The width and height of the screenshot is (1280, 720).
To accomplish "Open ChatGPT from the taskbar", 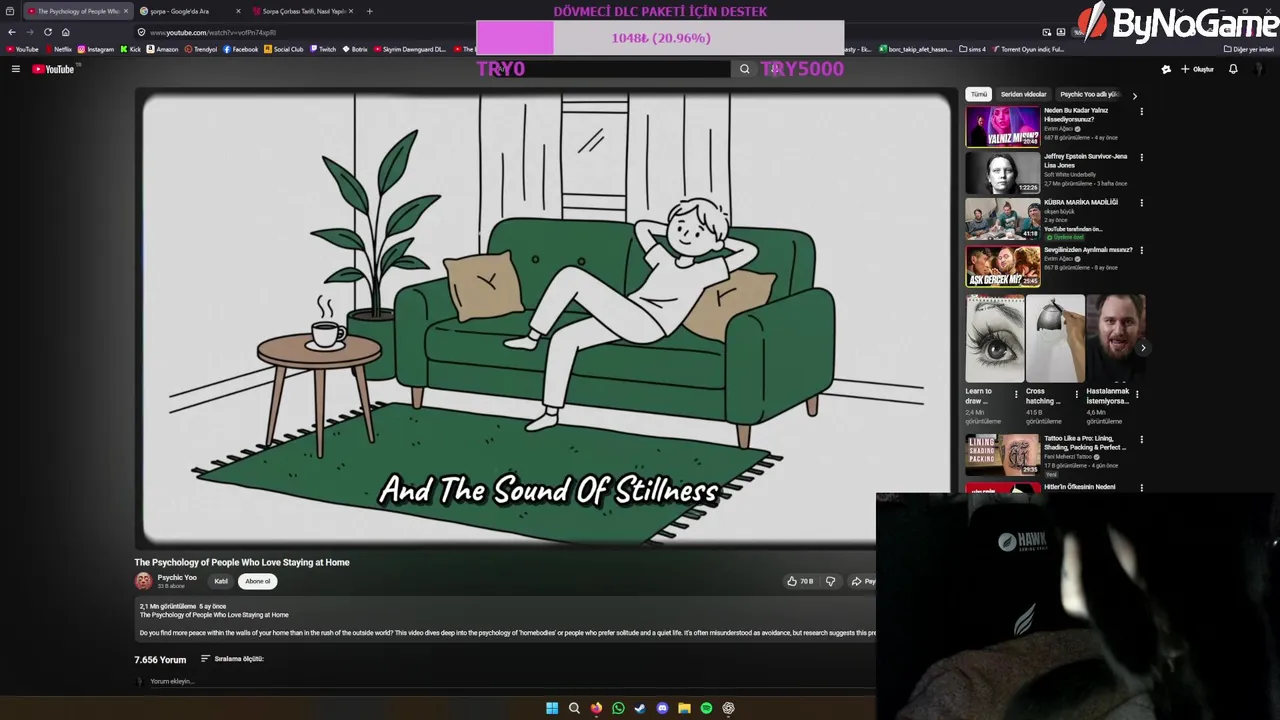I will [728, 708].
